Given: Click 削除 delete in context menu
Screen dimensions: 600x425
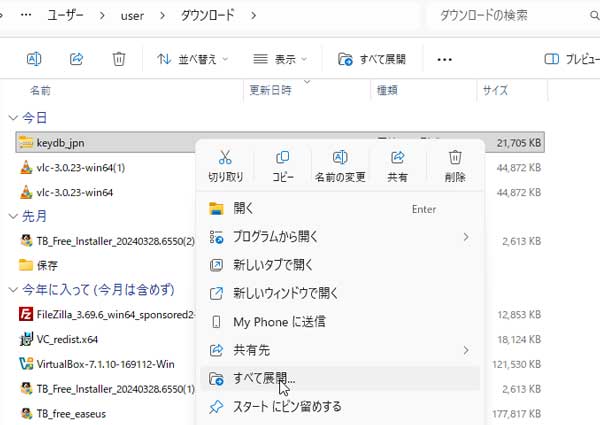Looking at the screenshot, I should point(455,166).
